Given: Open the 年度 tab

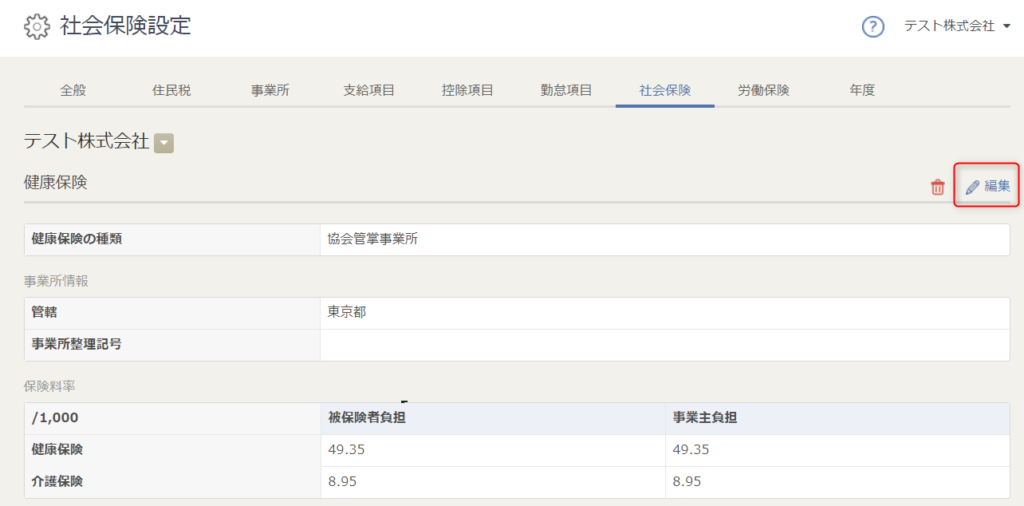Looking at the screenshot, I should click(x=862, y=91).
